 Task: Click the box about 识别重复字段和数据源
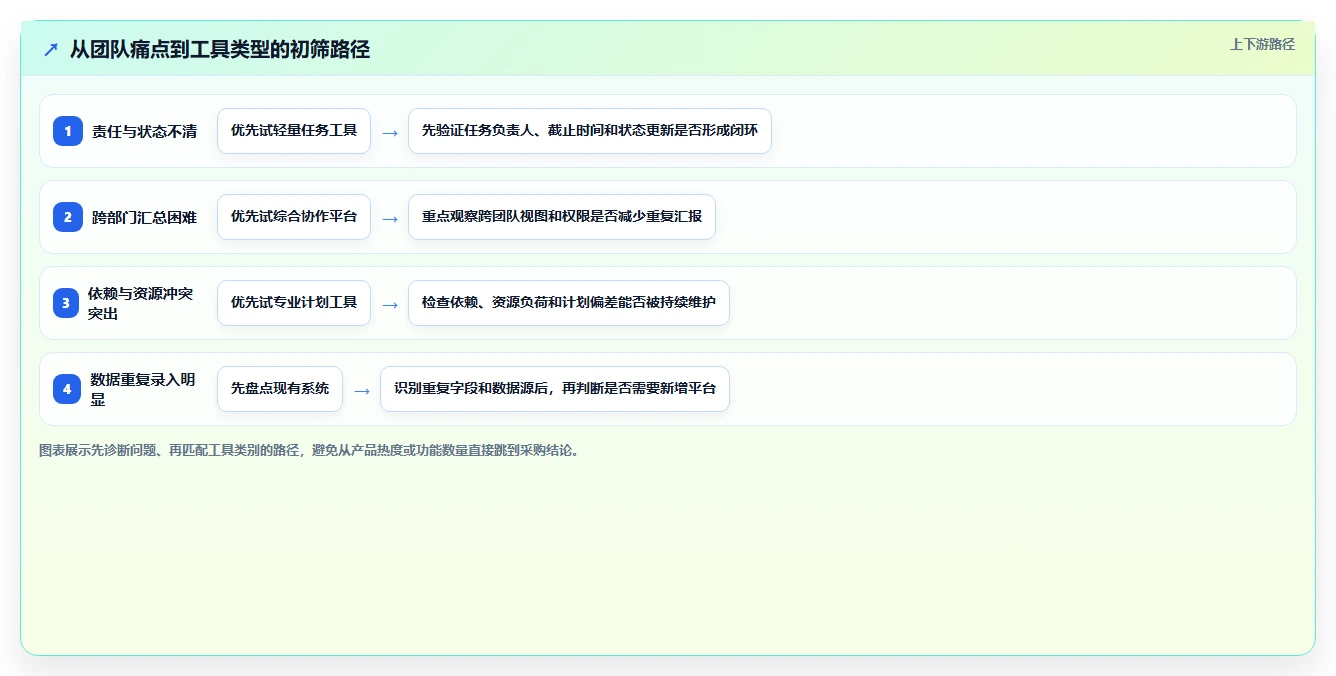tap(555, 389)
